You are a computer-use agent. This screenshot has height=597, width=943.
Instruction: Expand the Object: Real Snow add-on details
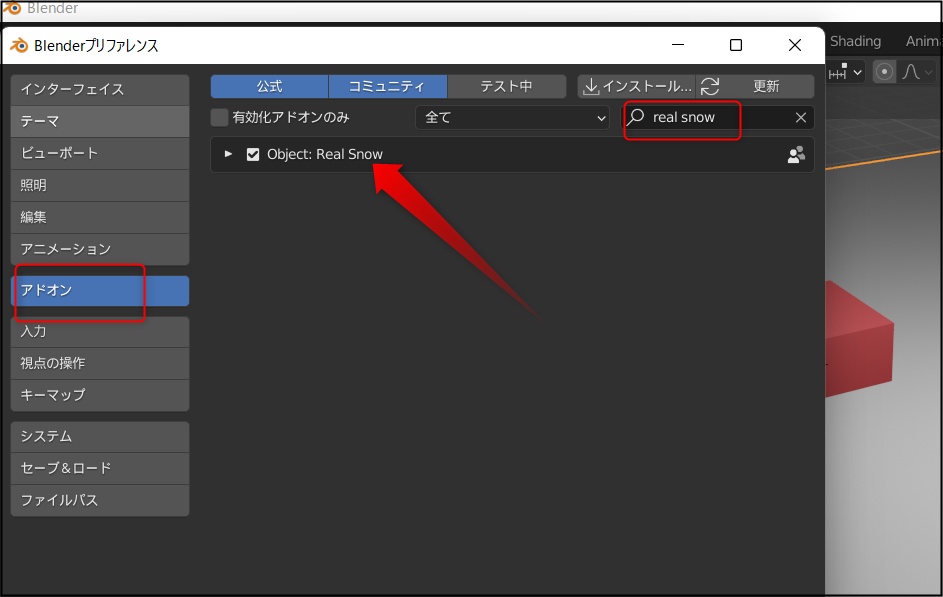tap(228, 154)
